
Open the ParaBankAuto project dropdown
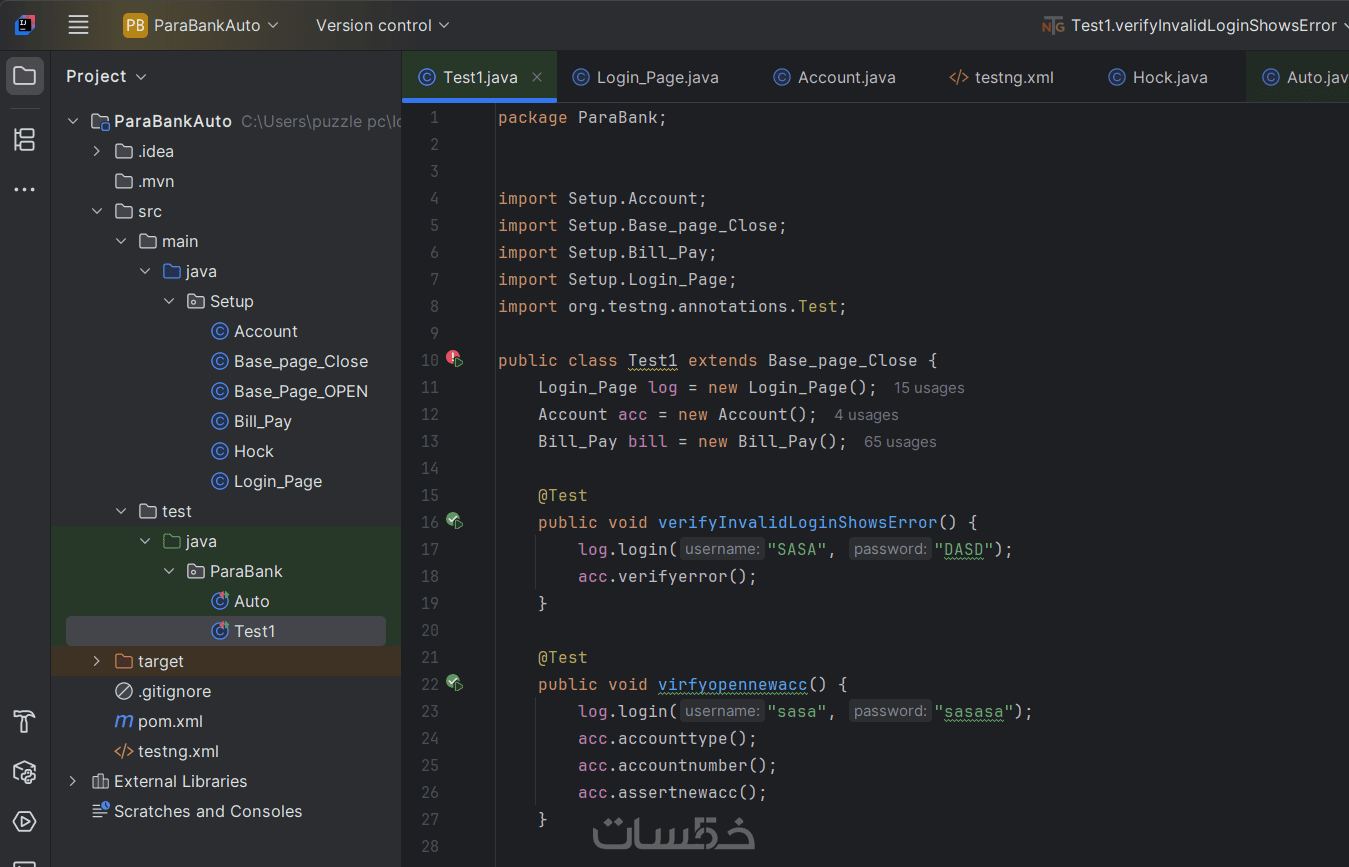pyautogui.click(x=201, y=25)
